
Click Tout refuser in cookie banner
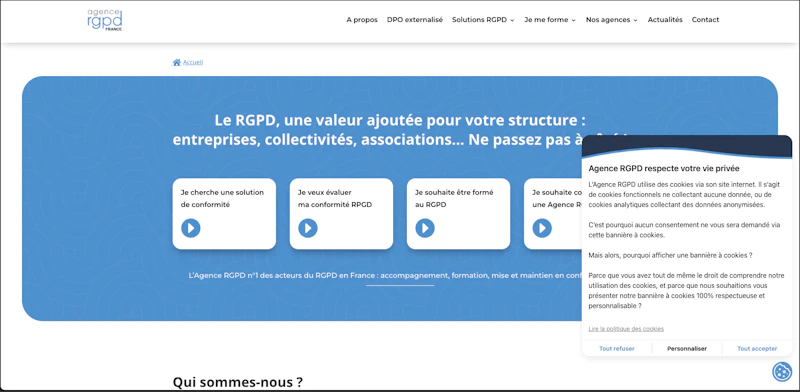[617, 349]
